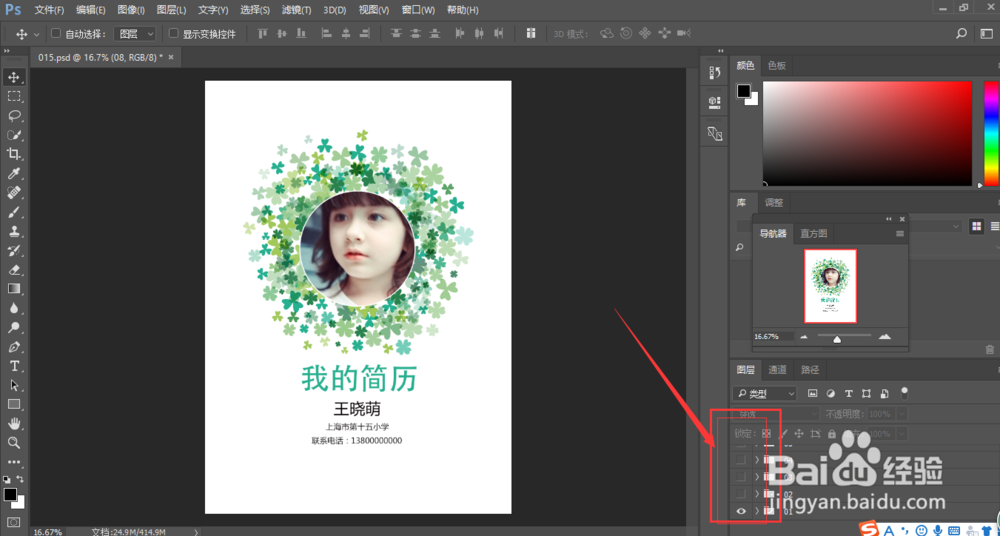Open the 文件(F) menu
This screenshot has height=536, width=1000.
click(x=49, y=10)
